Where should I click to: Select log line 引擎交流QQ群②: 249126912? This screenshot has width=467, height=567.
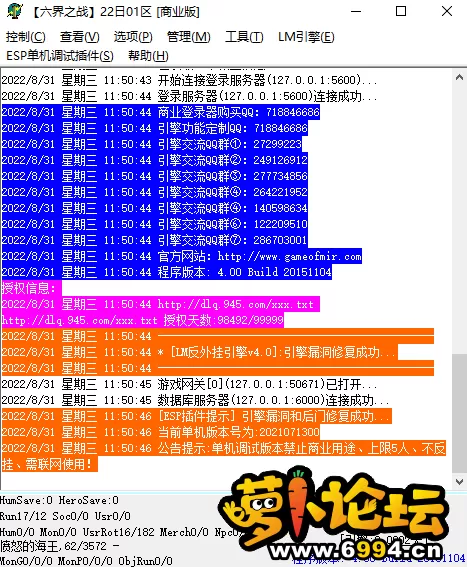(154, 160)
